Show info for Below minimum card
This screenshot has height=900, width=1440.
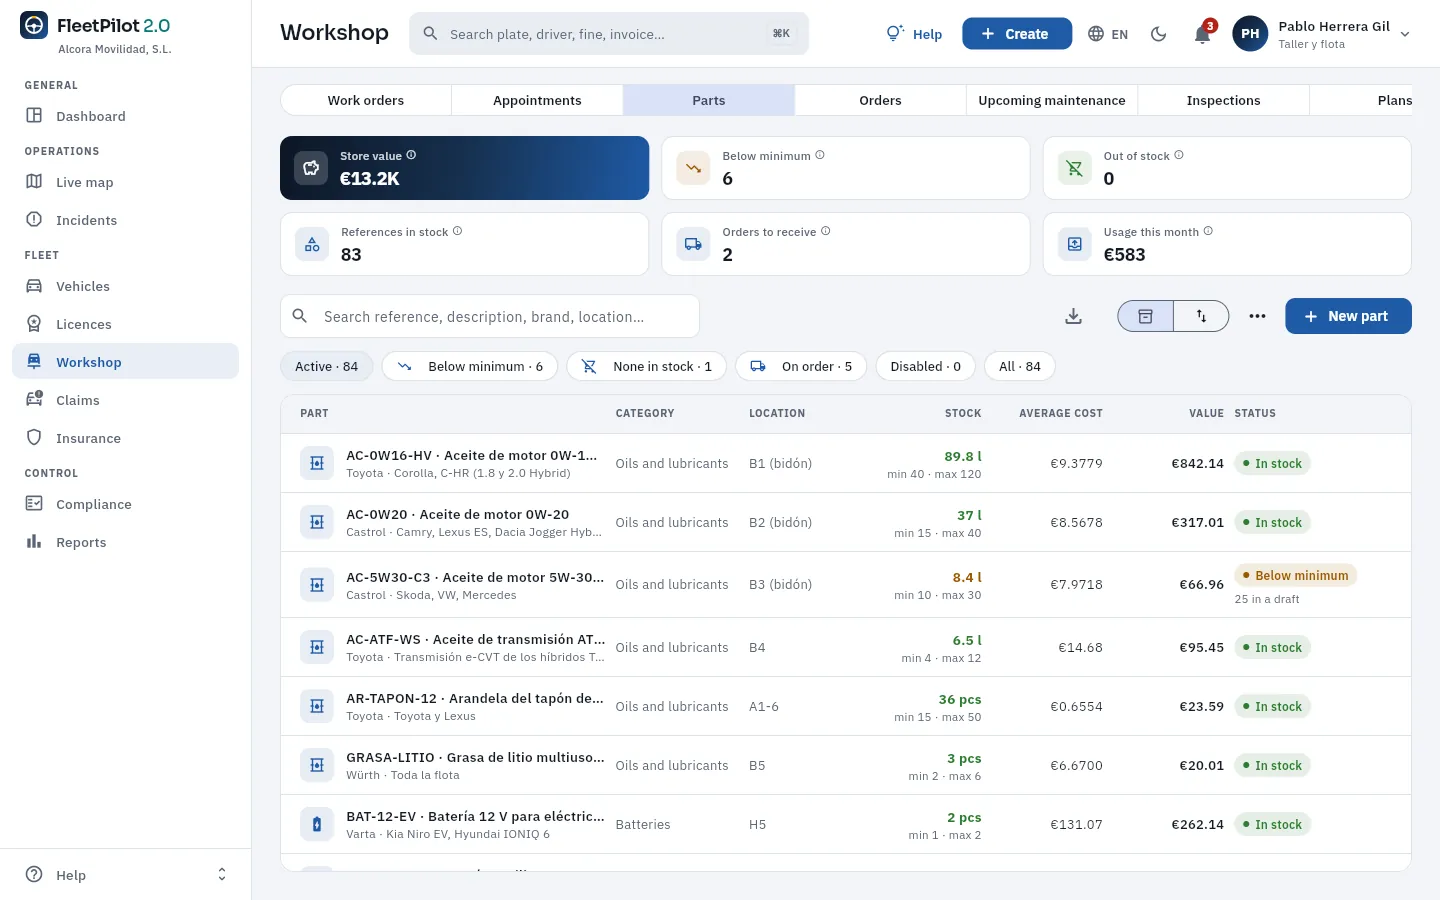tap(820, 155)
